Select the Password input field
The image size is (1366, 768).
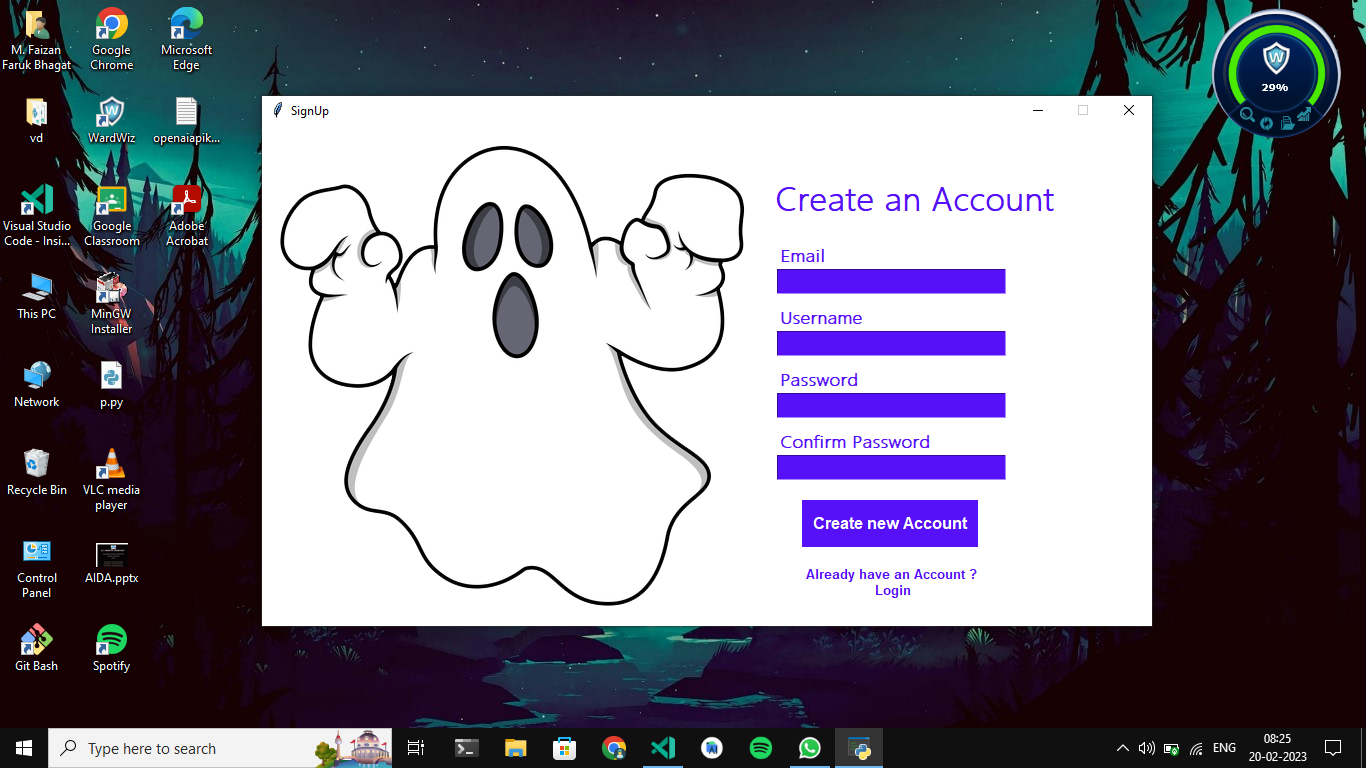891,405
